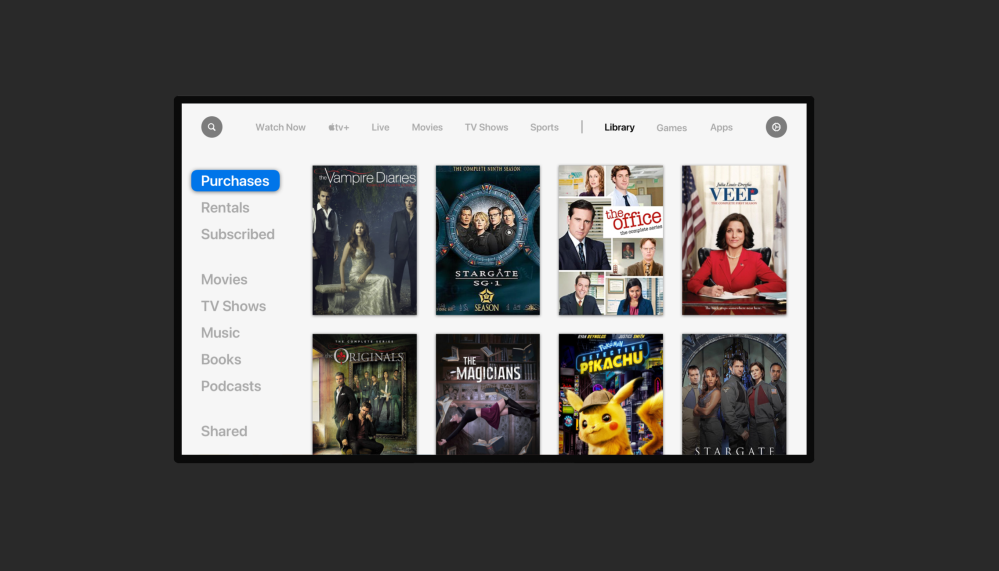
Task: Show Rentals in the library sidebar
Action: (225, 208)
